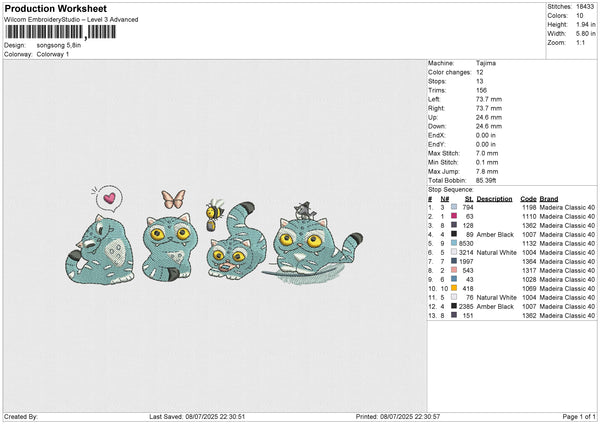Click stitch count '2385' in row 12
This screenshot has height=424, width=600.
coord(466,307)
